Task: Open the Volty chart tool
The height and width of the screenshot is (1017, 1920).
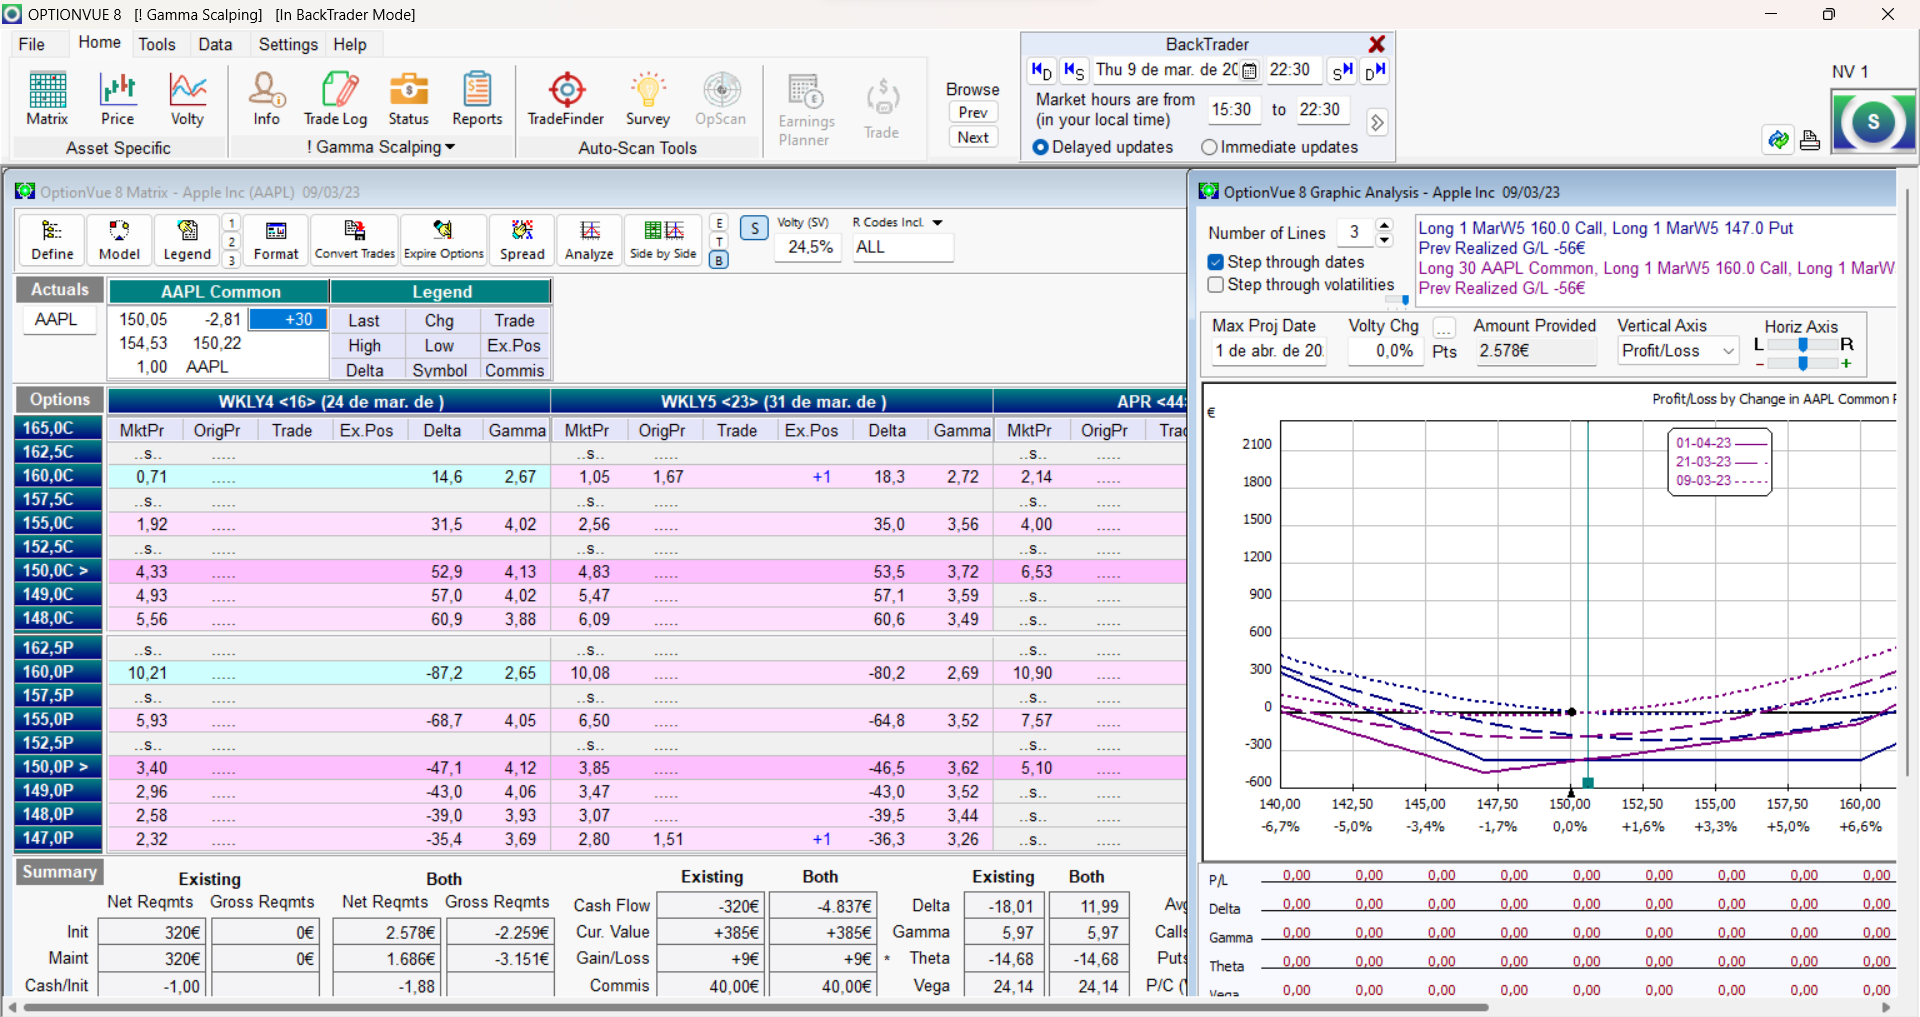Action: pos(187,99)
